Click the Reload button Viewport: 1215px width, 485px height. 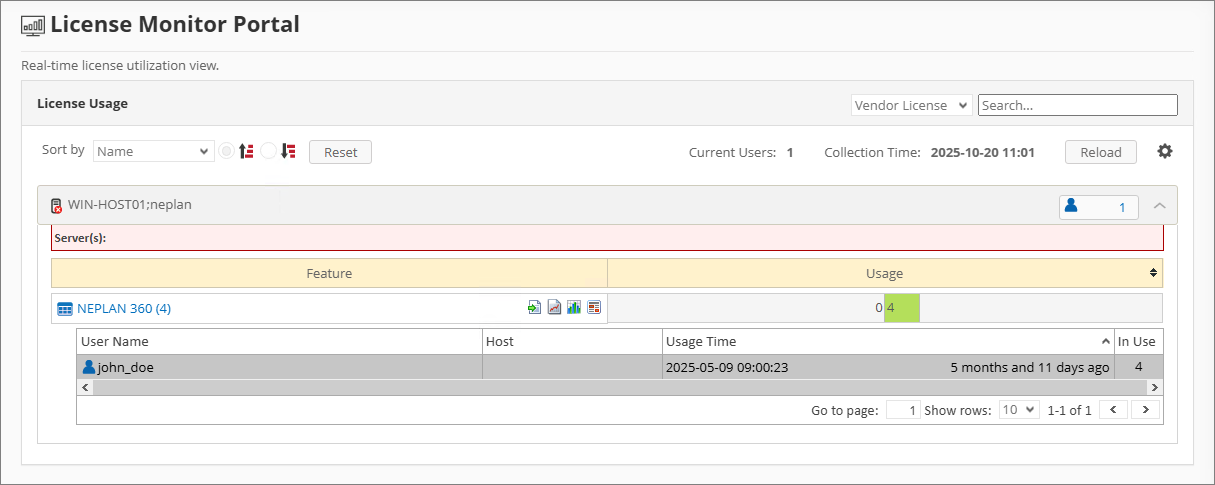click(1101, 152)
